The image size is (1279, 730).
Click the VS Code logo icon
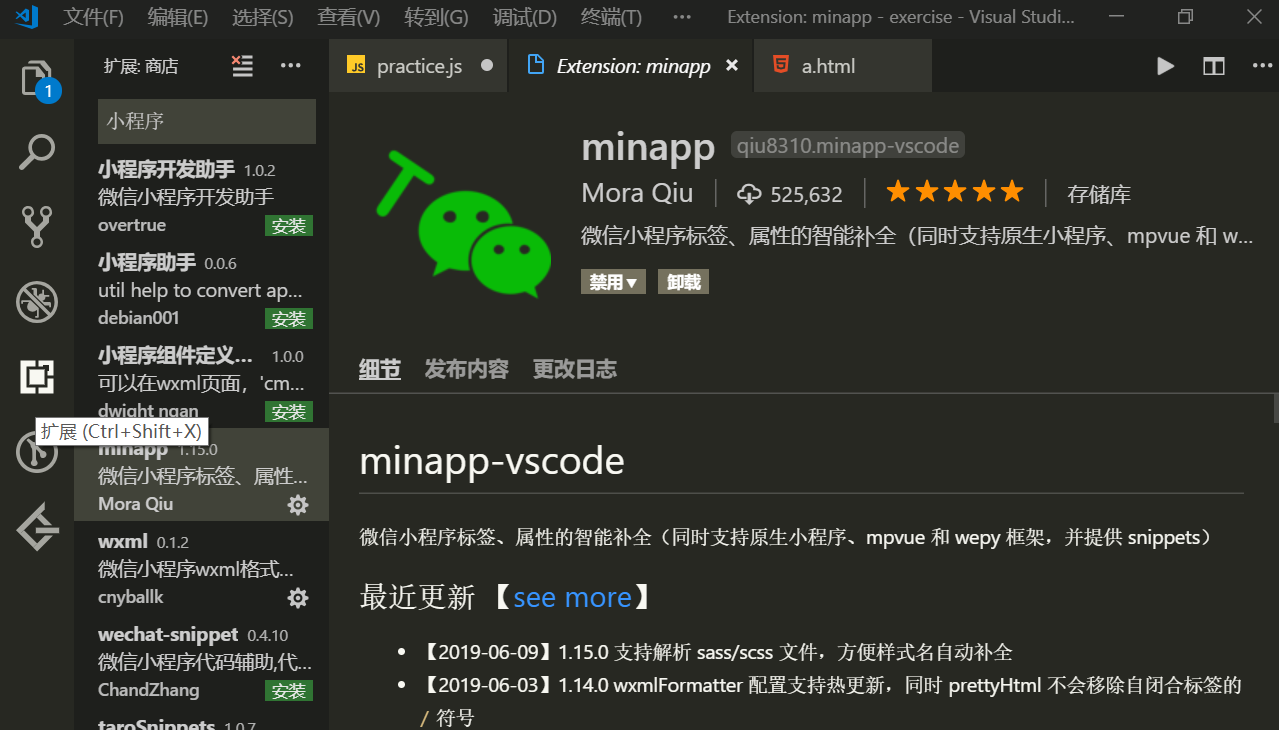click(x=27, y=17)
